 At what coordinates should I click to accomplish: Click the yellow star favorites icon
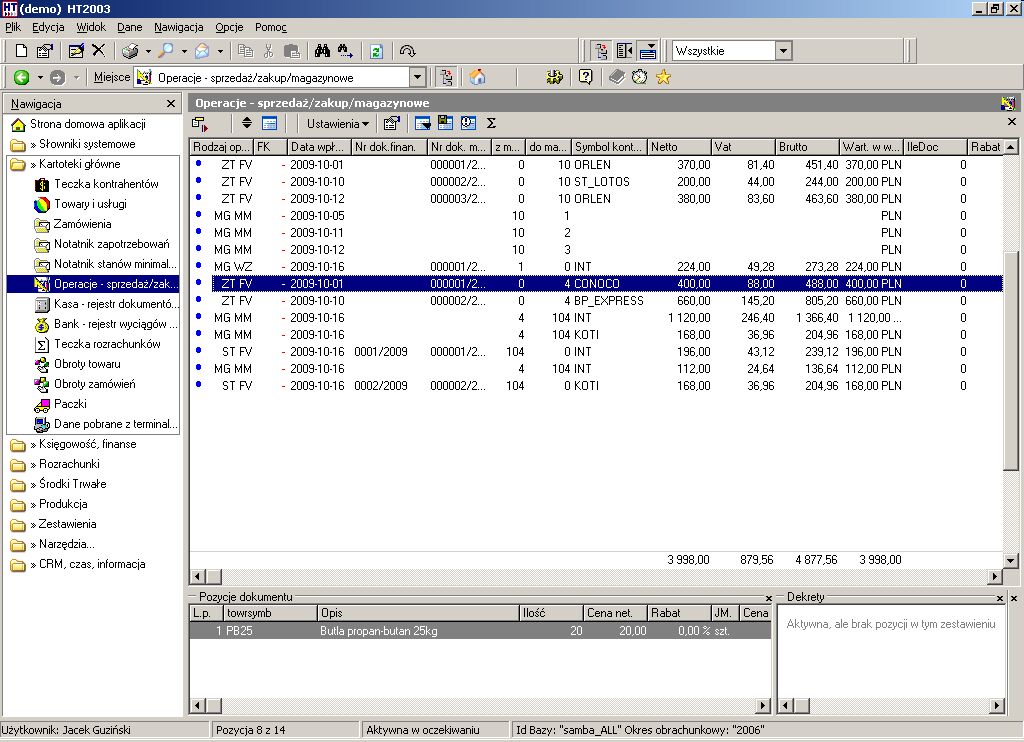coord(664,77)
